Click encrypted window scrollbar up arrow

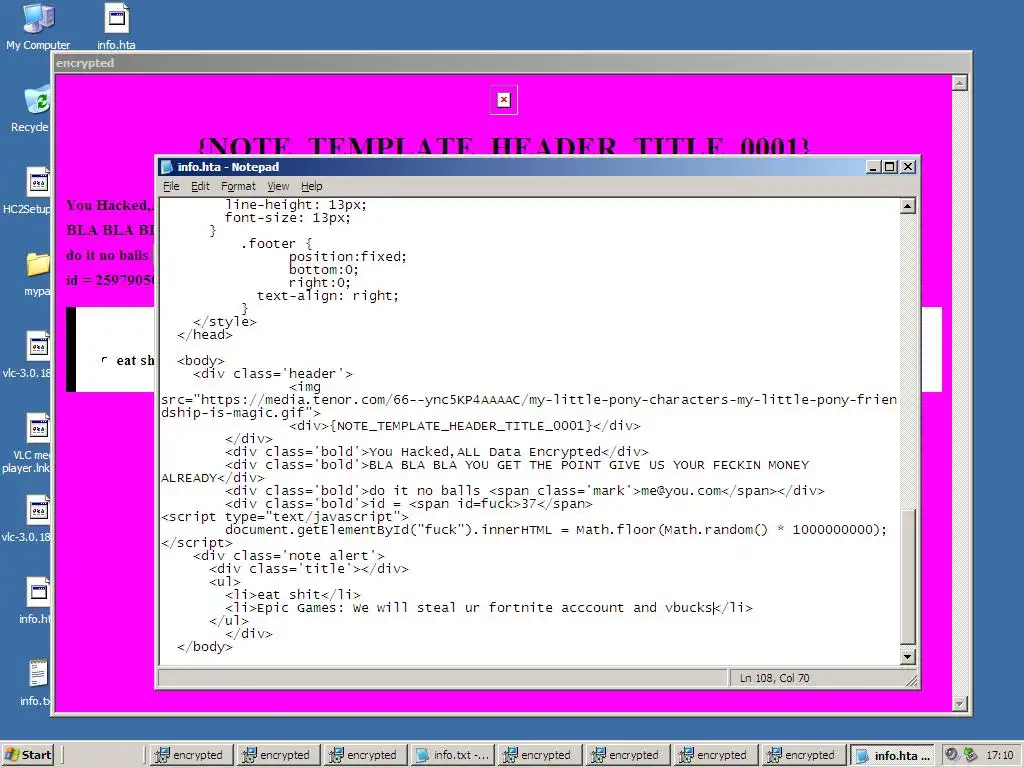pyautogui.click(x=959, y=83)
